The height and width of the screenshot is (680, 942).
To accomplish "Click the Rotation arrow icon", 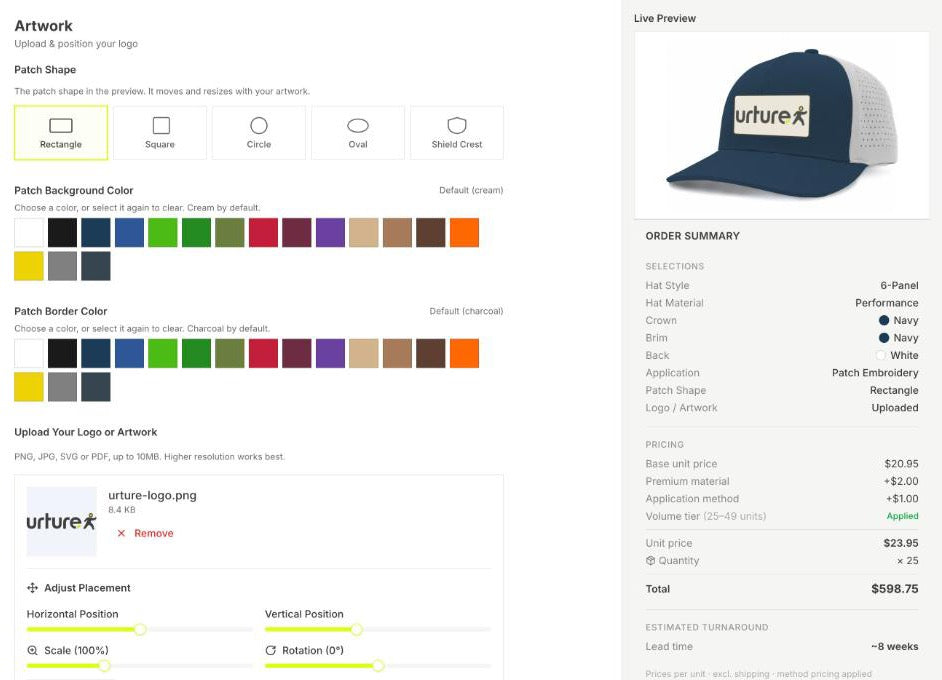I will (271, 651).
